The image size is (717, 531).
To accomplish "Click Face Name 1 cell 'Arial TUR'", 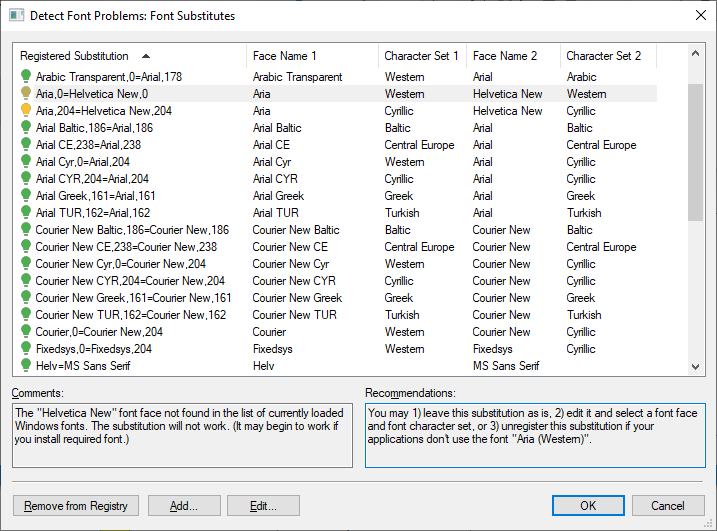I will [276, 213].
